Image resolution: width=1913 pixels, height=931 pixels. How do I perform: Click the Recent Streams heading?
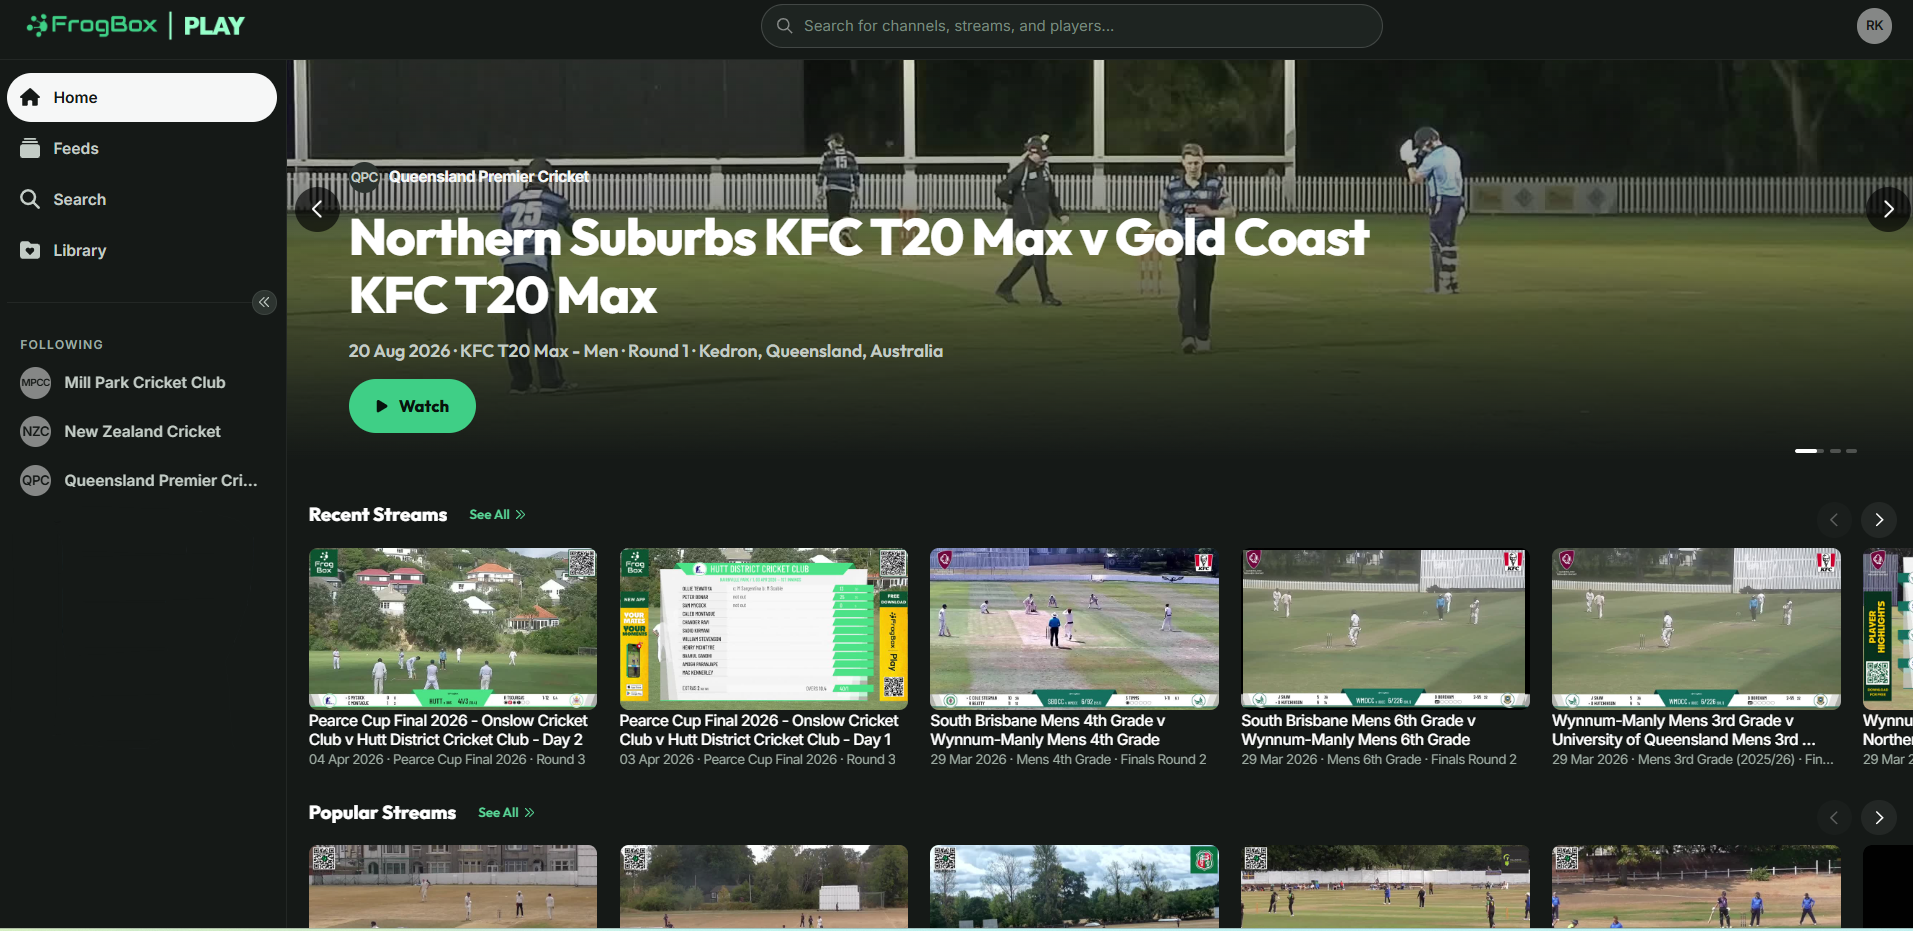pyautogui.click(x=378, y=515)
